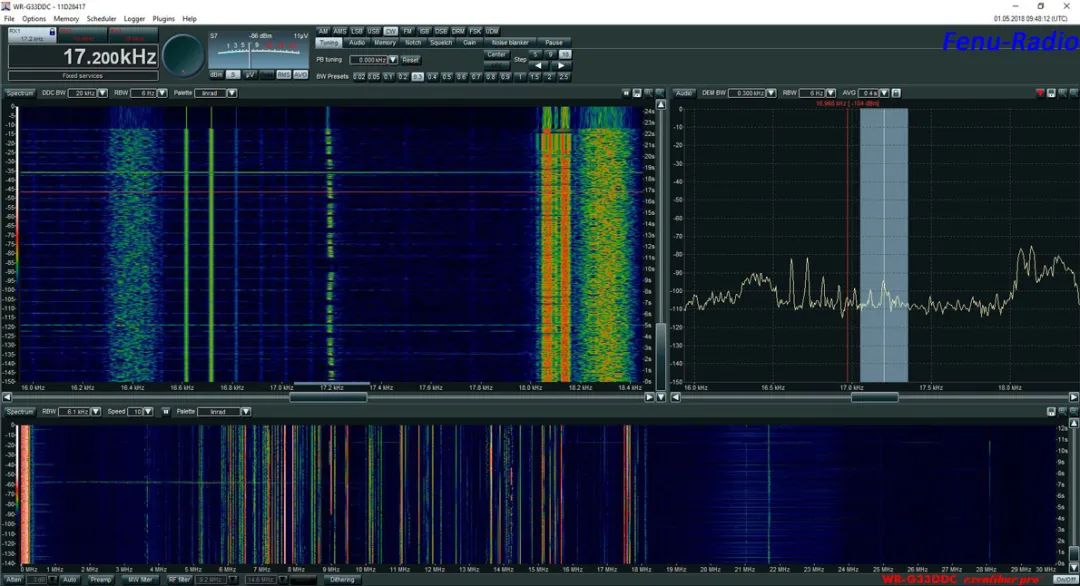Turn the large round tuning knob
Screen dimensions: 1080x586
pyautogui.click(x=183, y=56)
